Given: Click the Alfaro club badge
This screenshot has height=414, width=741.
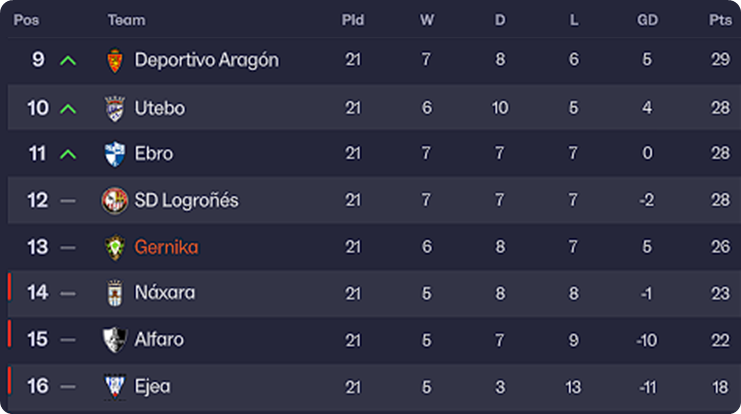Looking at the screenshot, I should (x=116, y=339).
